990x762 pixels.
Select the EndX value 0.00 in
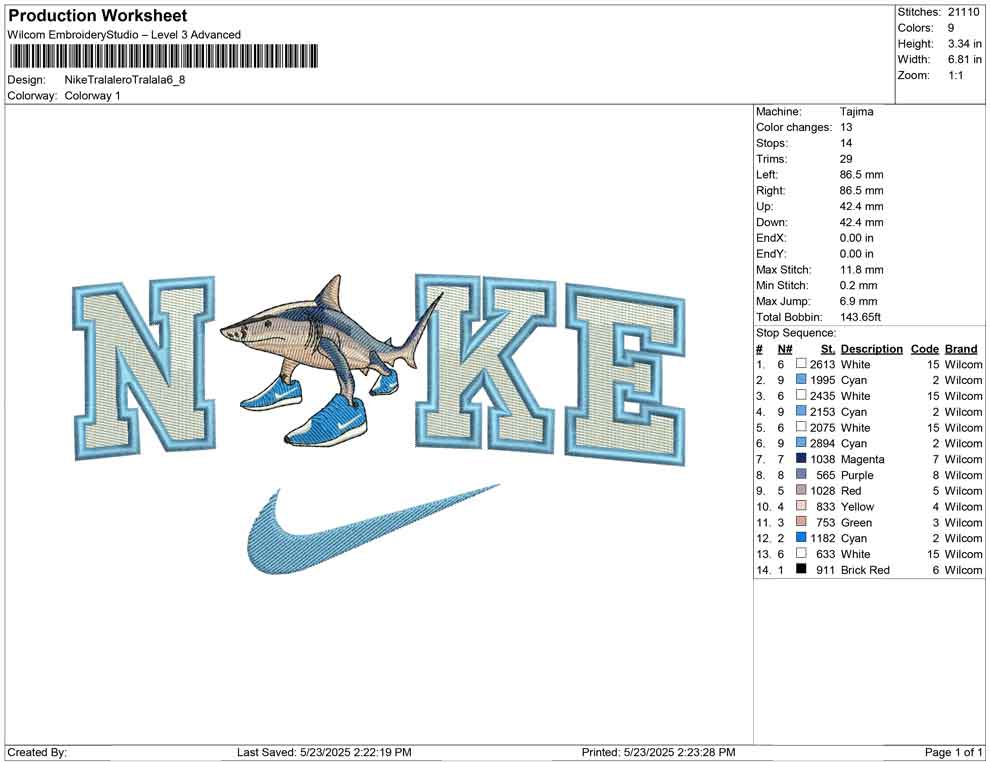click(856, 237)
